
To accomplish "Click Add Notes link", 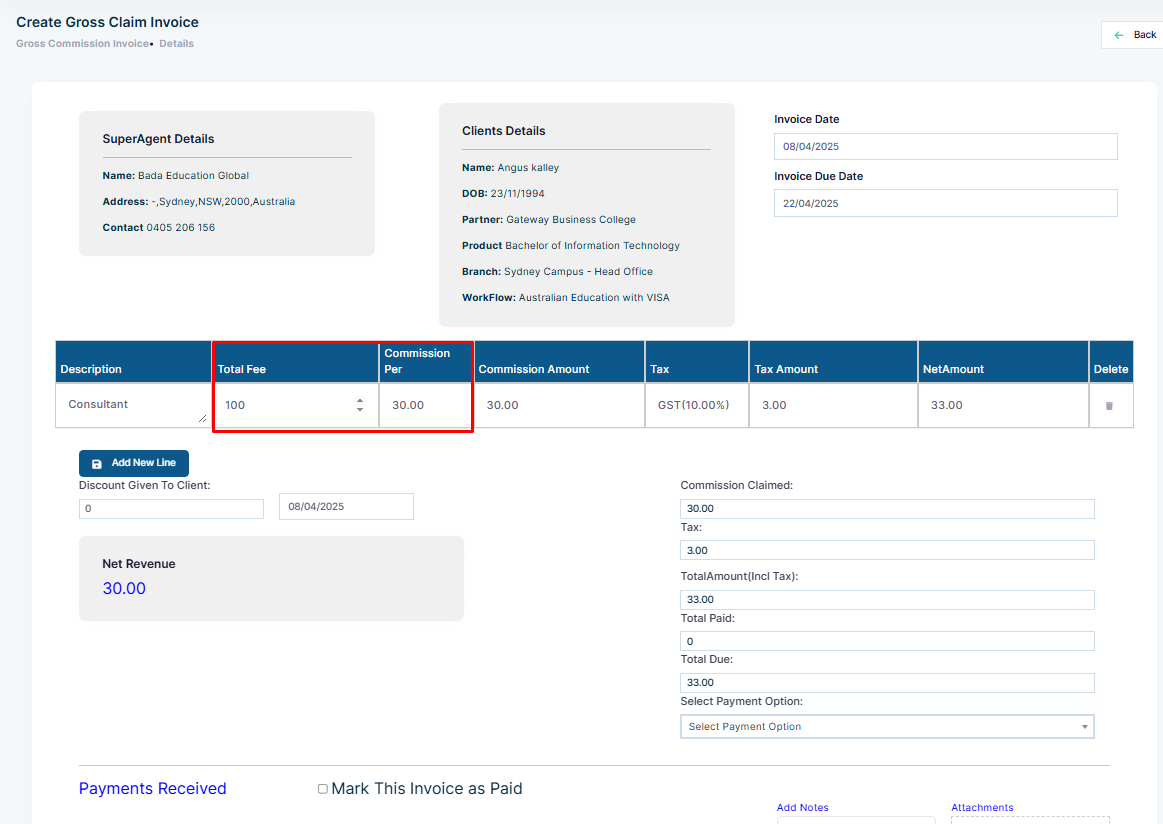I will 803,807.
